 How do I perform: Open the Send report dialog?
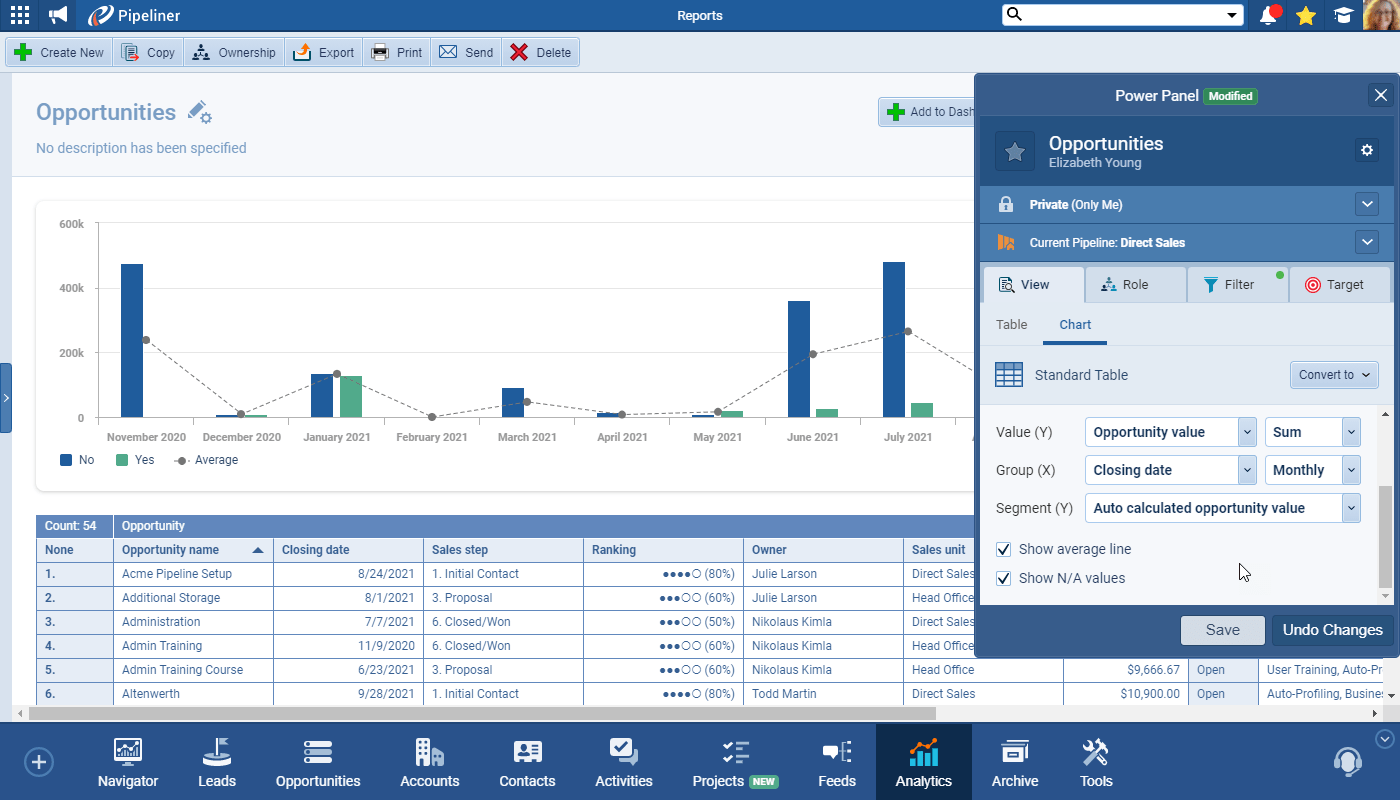tap(465, 51)
